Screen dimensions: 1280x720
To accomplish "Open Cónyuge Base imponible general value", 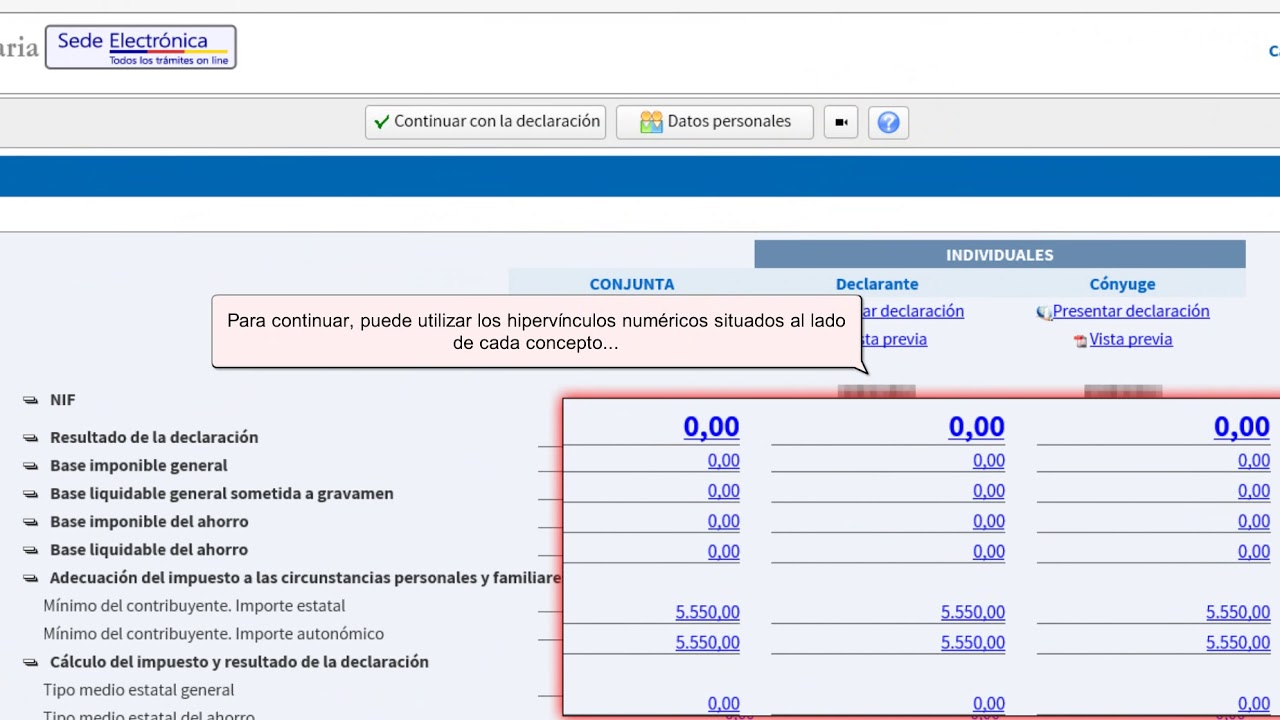I will tap(1254, 461).
